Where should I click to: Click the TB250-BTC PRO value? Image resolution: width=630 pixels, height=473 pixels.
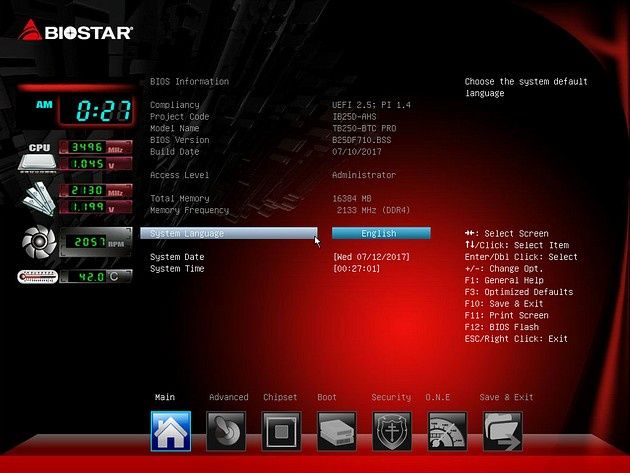[364, 128]
